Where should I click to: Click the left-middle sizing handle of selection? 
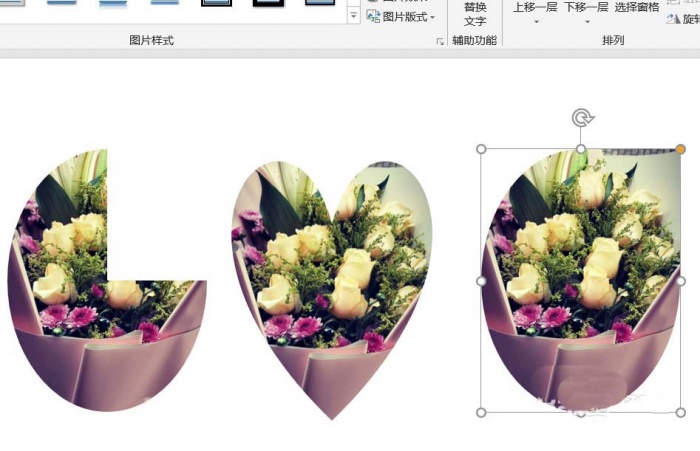[x=481, y=281]
